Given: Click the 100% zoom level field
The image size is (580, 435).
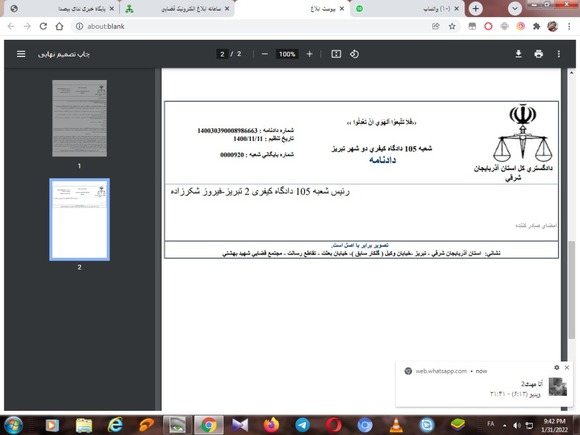Looking at the screenshot, I should pos(287,54).
